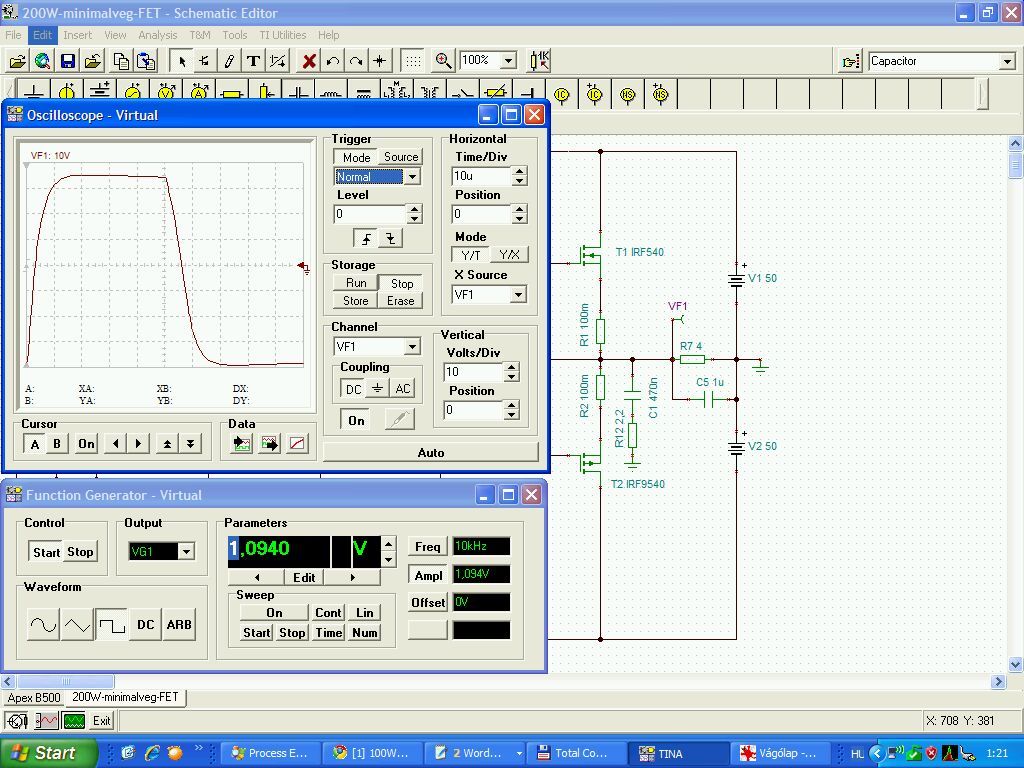Enable AC coupling on the oscilloscope

pyautogui.click(x=402, y=389)
